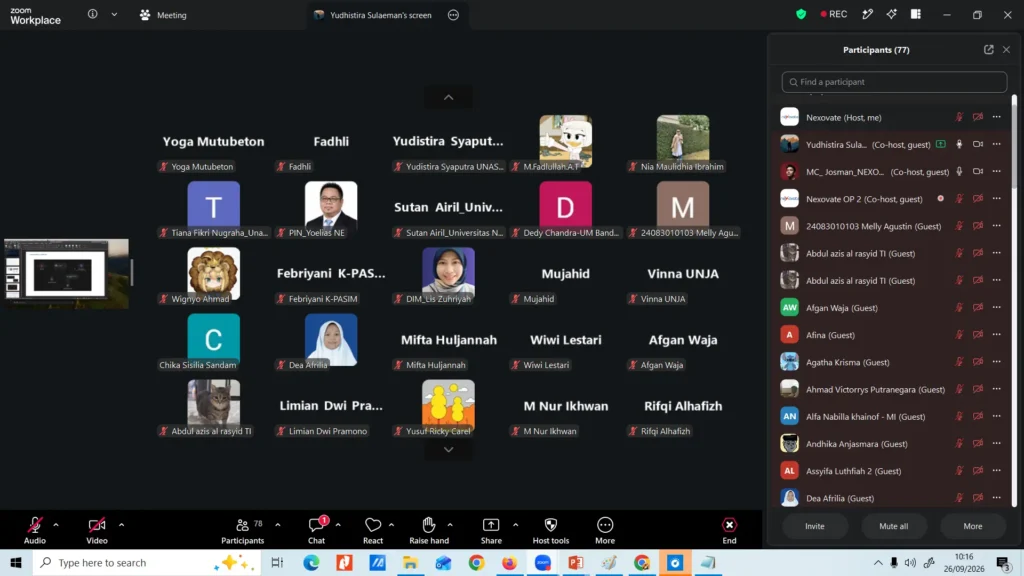Image resolution: width=1024 pixels, height=576 pixels.
Task: Open shared screen options ellipsis
Action: pyautogui.click(x=453, y=15)
